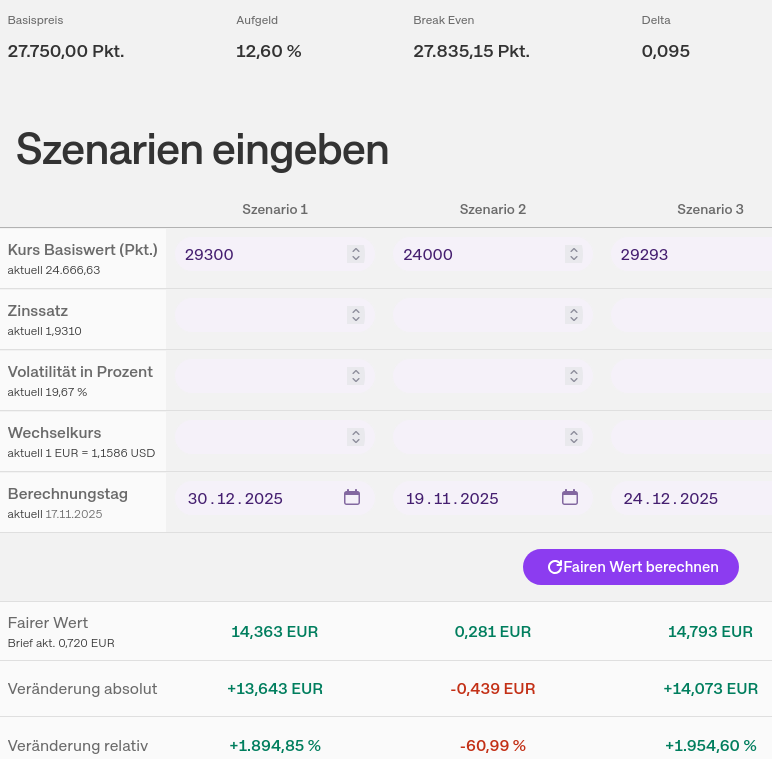
Task: Click the Szenario 1 Volatilität stepper arrows
Action: point(356,376)
